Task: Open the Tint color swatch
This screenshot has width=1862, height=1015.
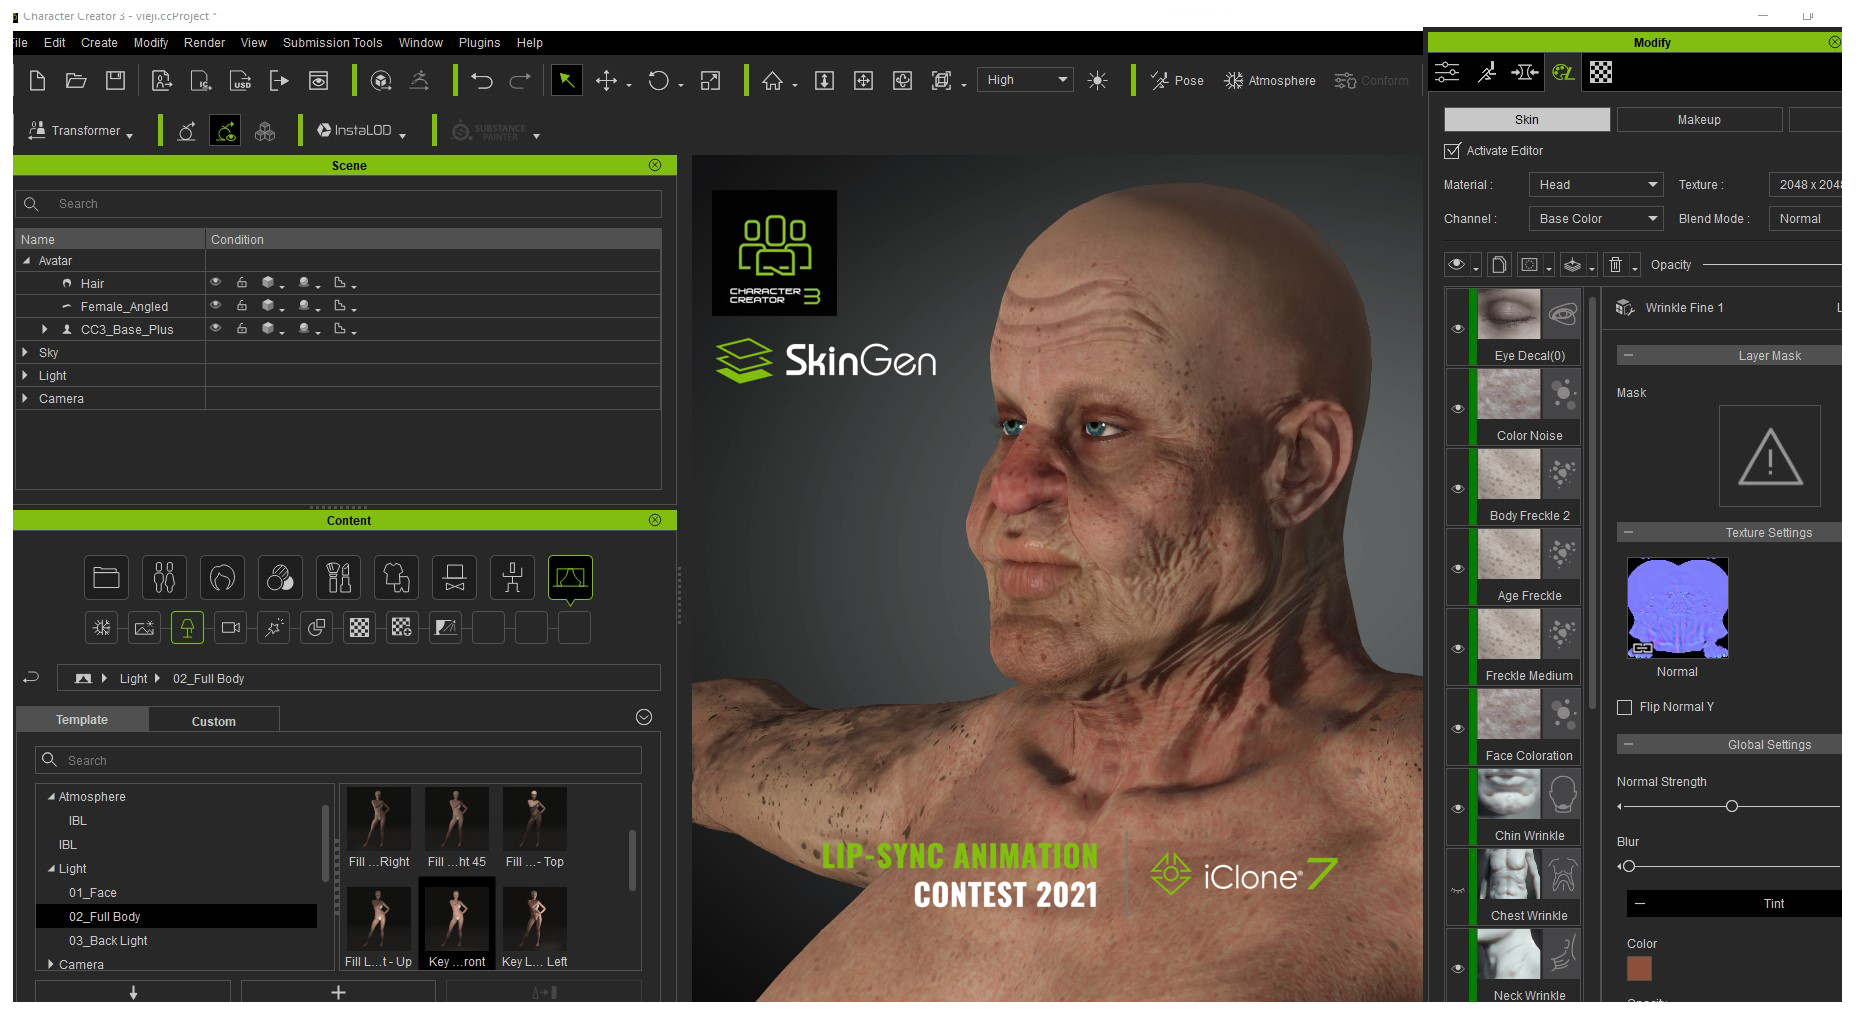Action: coord(1639,968)
